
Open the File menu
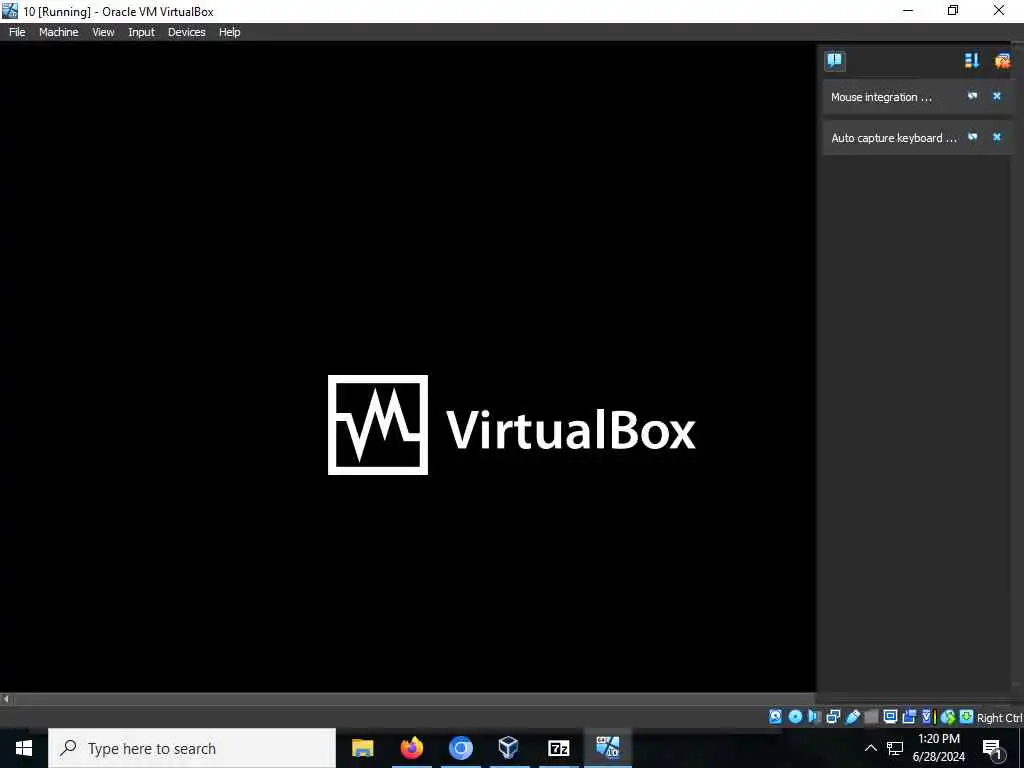[17, 32]
